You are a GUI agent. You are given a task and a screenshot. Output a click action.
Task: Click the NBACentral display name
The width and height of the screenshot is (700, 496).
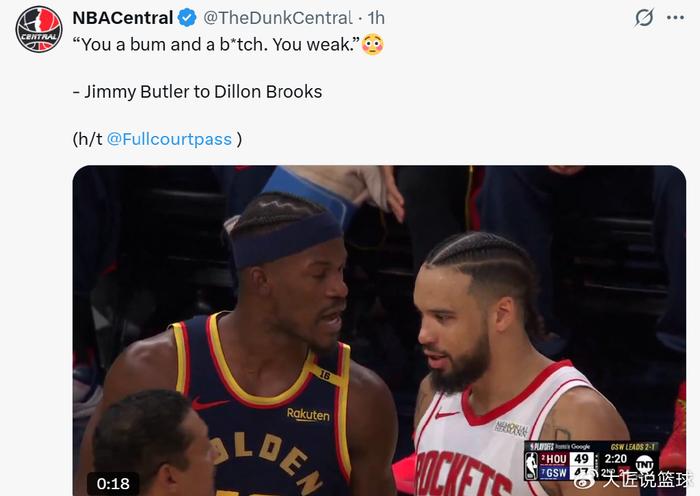click(123, 18)
